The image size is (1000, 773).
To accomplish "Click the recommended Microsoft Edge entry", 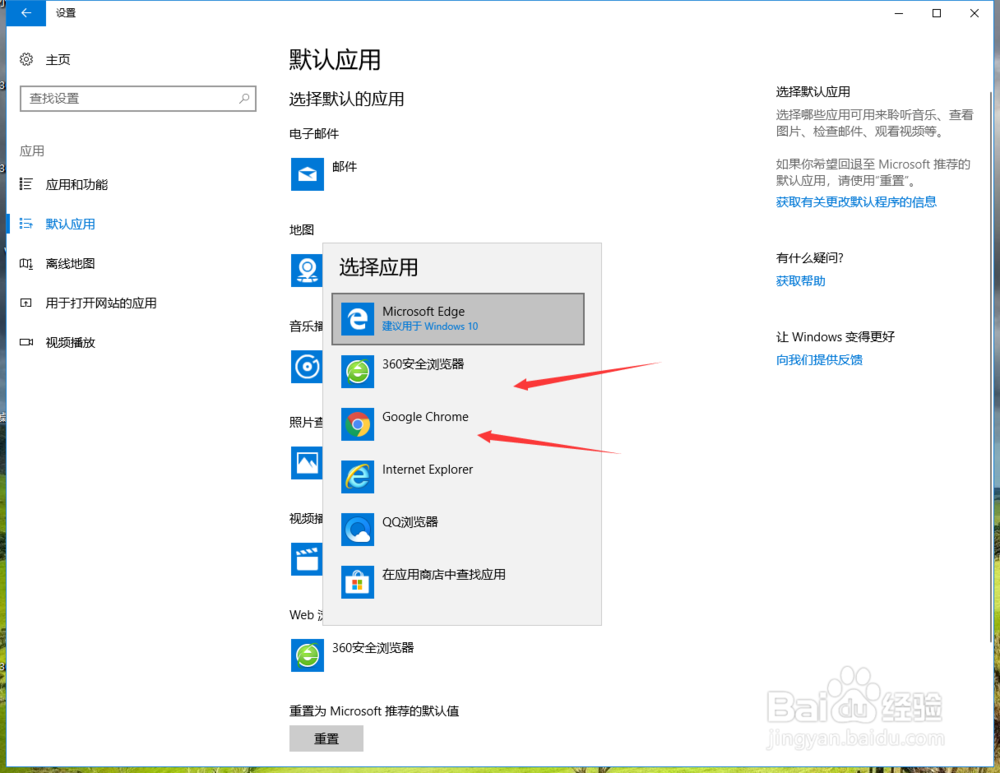I will pyautogui.click(x=457, y=318).
